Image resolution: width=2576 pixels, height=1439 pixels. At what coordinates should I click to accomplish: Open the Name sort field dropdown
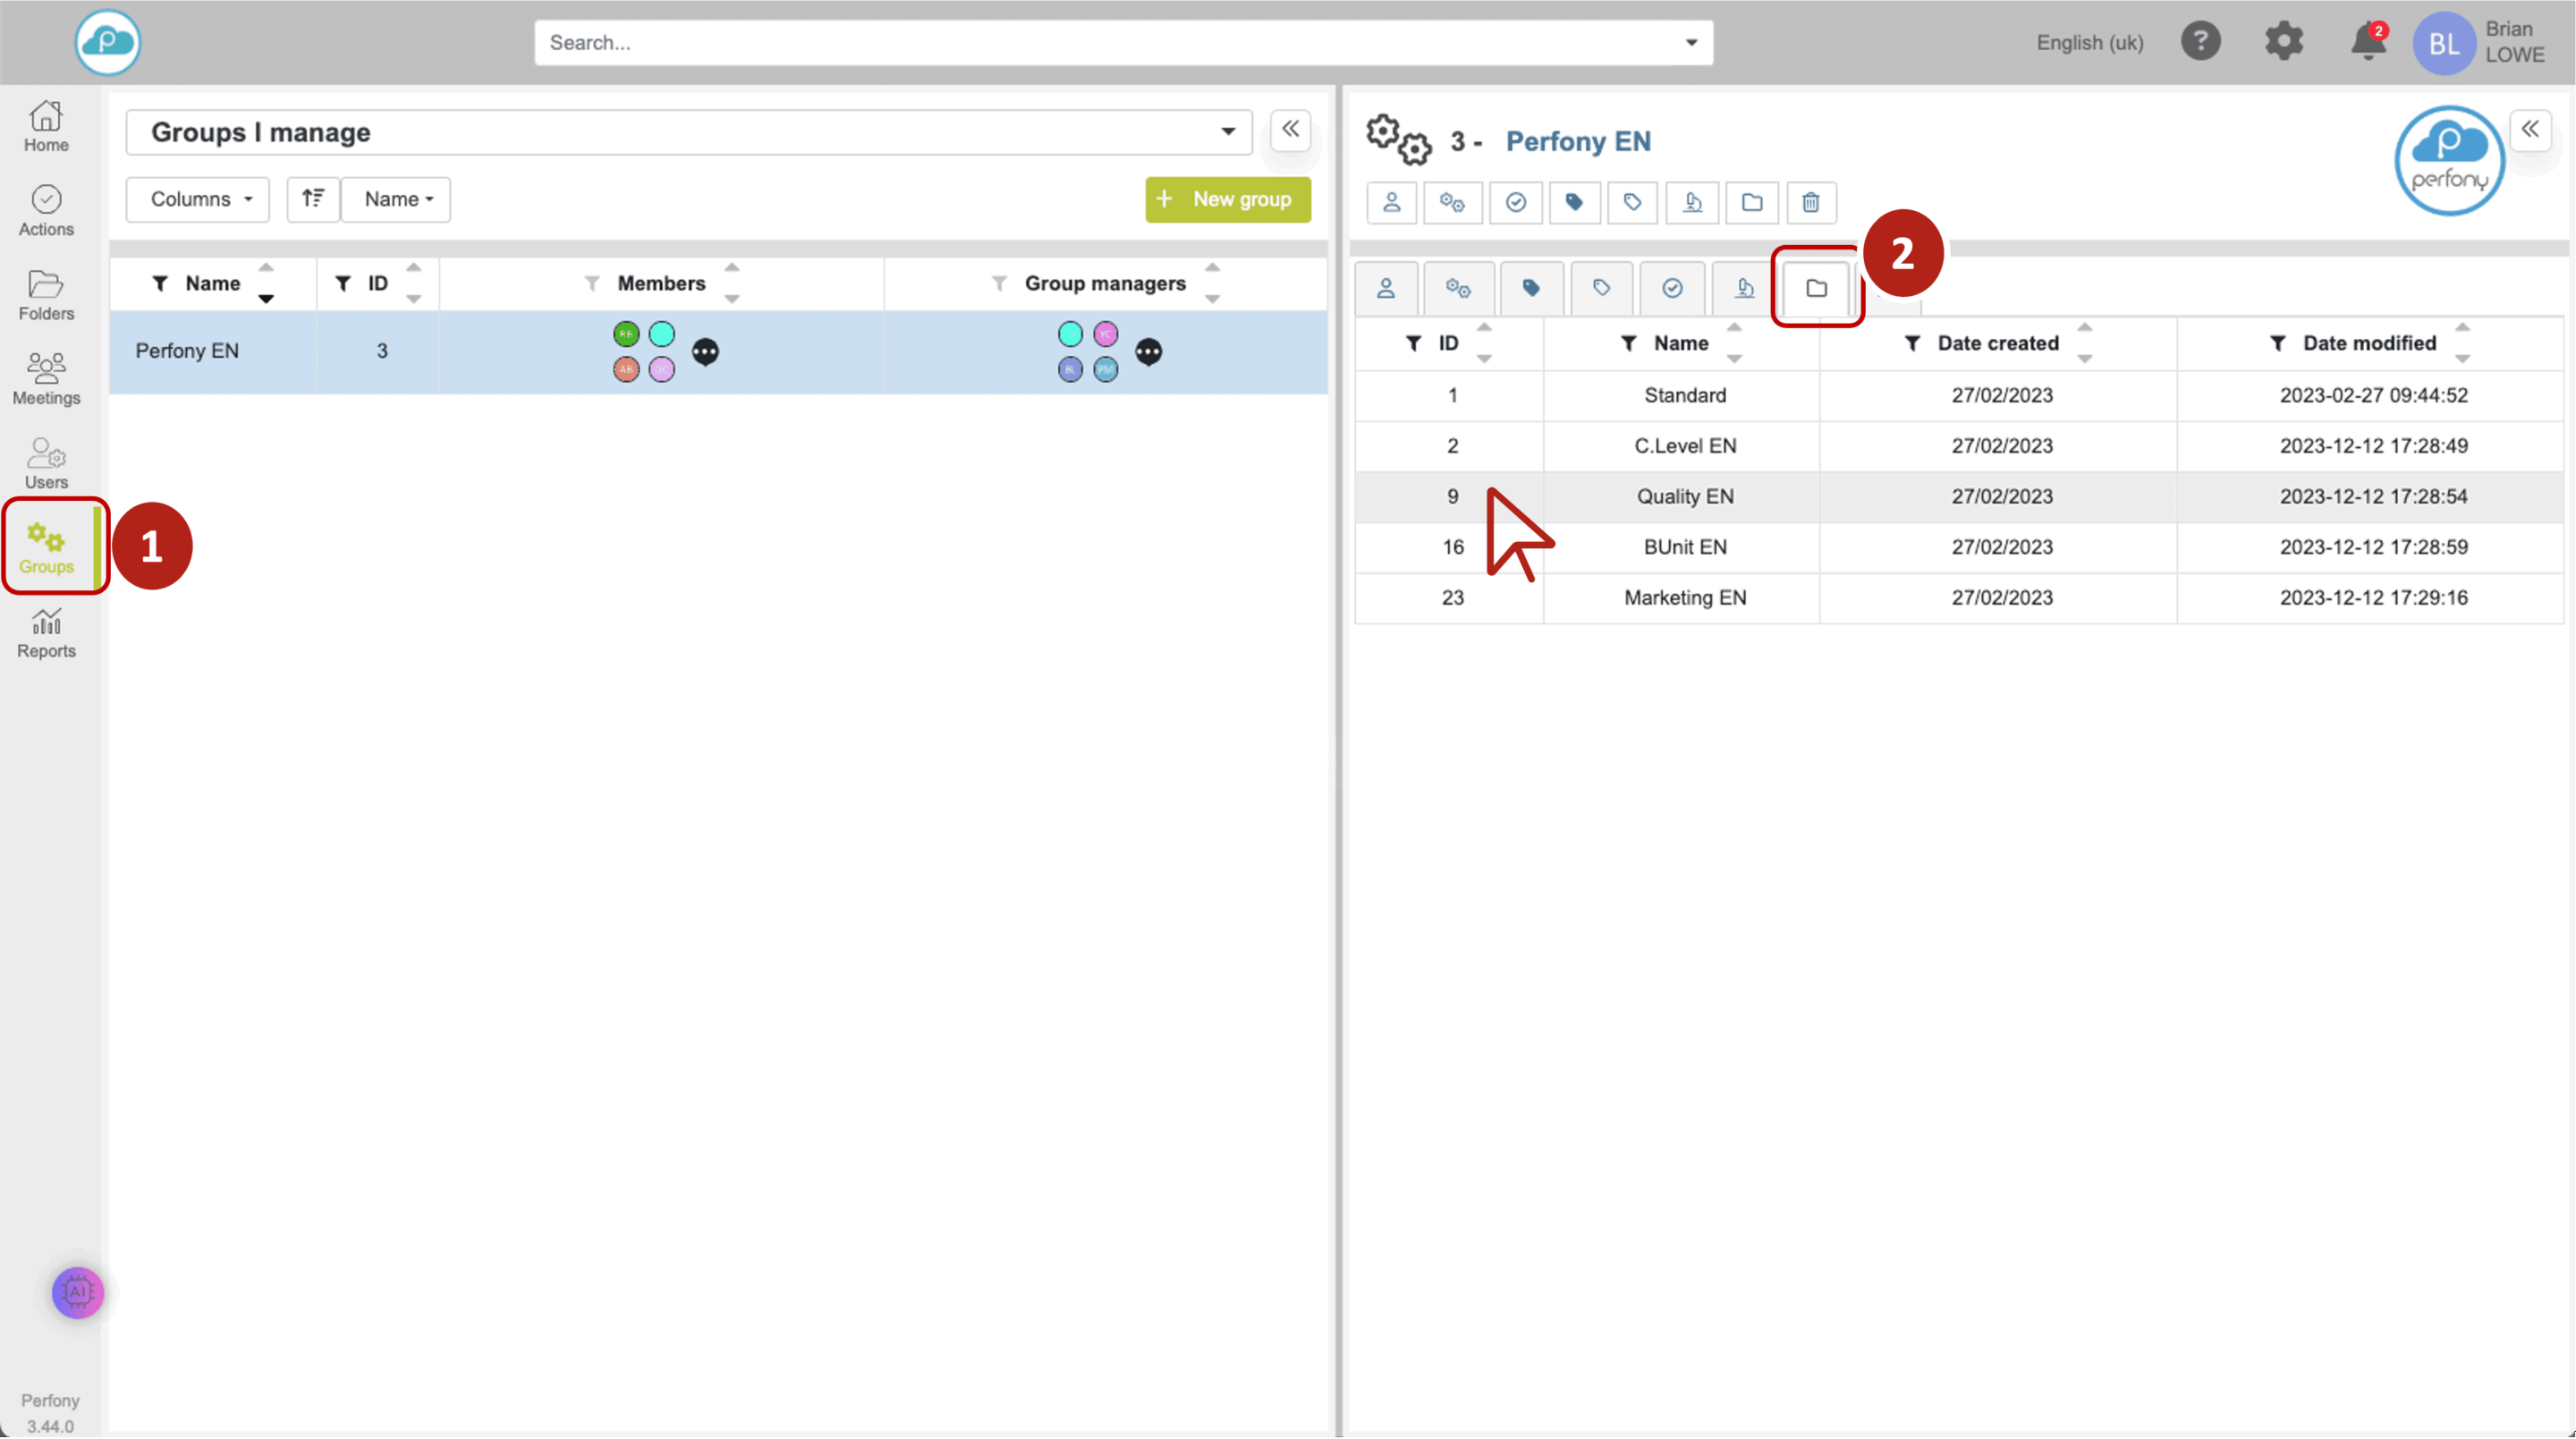[396, 199]
